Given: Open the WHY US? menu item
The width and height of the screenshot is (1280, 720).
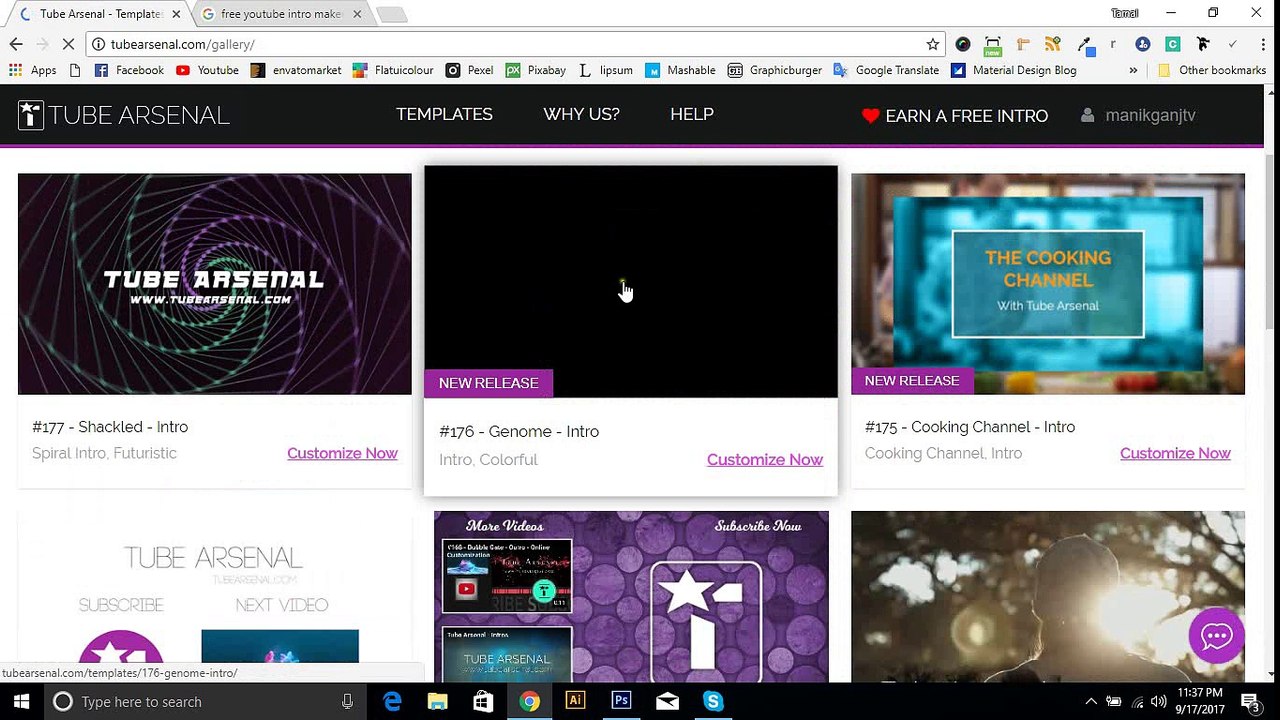Looking at the screenshot, I should tap(581, 114).
